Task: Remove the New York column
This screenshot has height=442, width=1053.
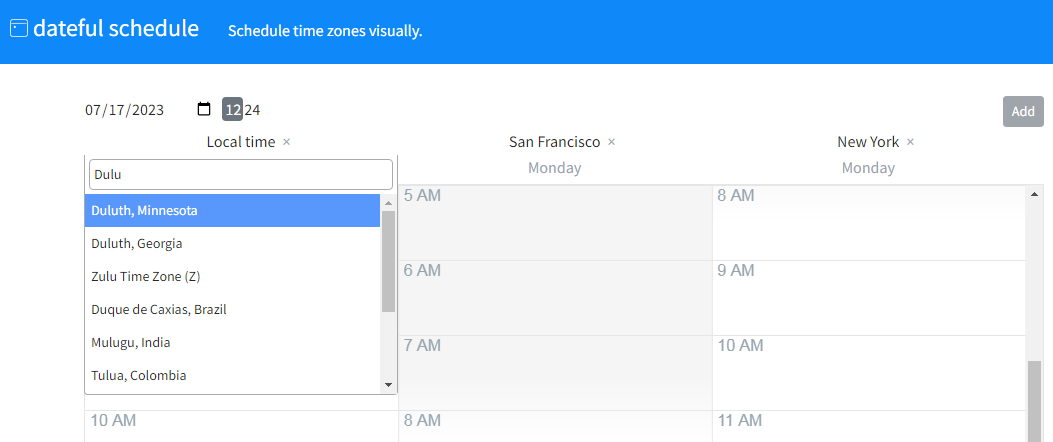Action: point(910,142)
